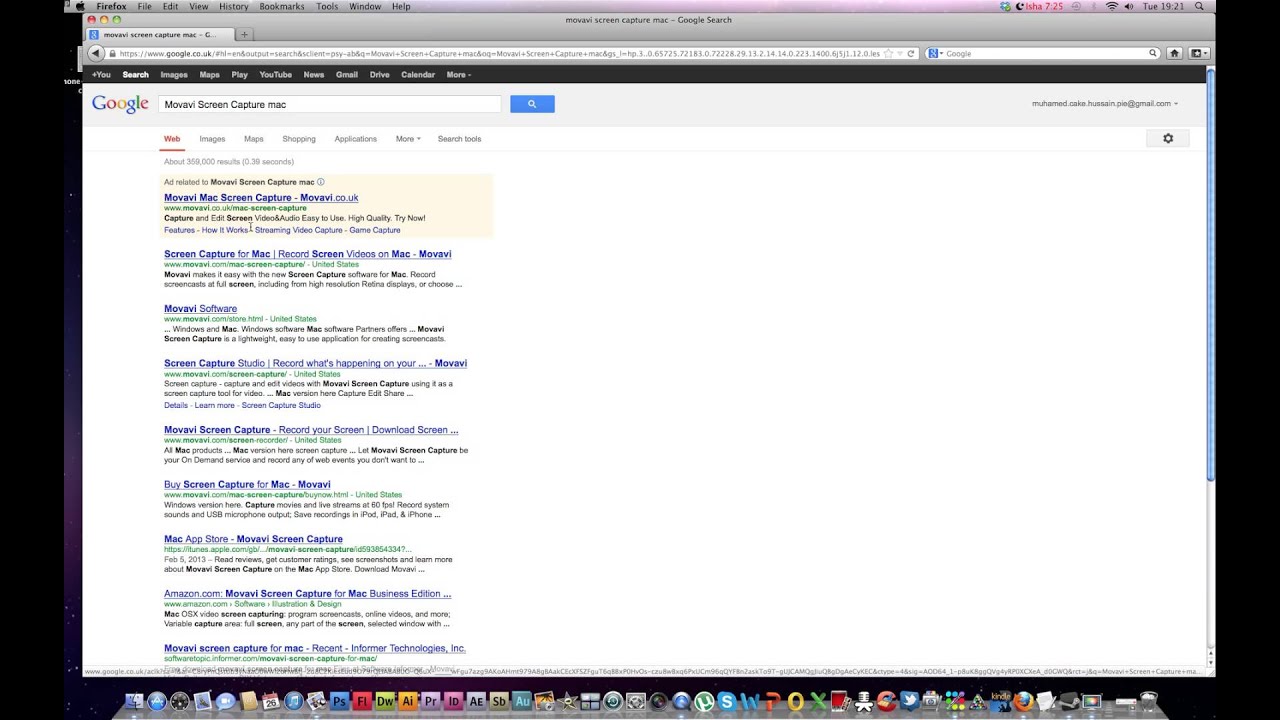
Task: Bookmark this page with the star icon
Action: [888, 53]
